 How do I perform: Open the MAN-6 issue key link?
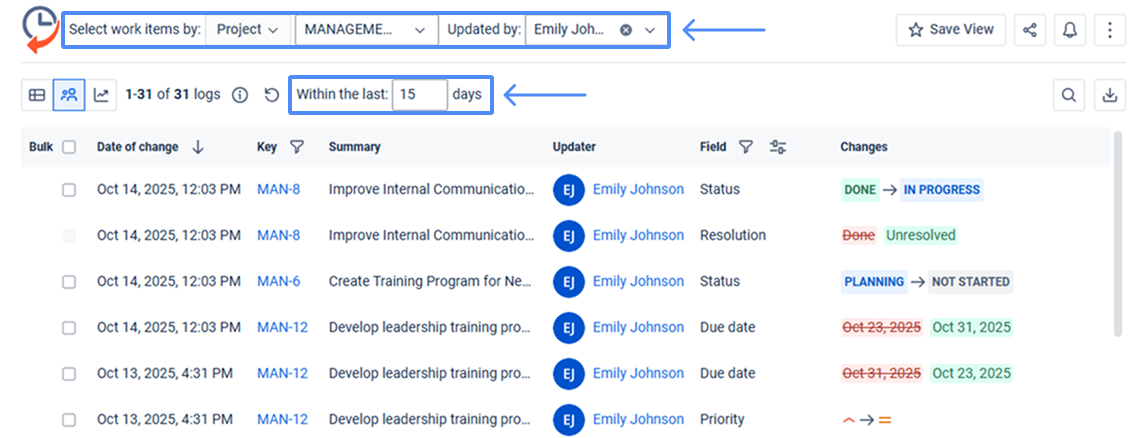click(278, 282)
